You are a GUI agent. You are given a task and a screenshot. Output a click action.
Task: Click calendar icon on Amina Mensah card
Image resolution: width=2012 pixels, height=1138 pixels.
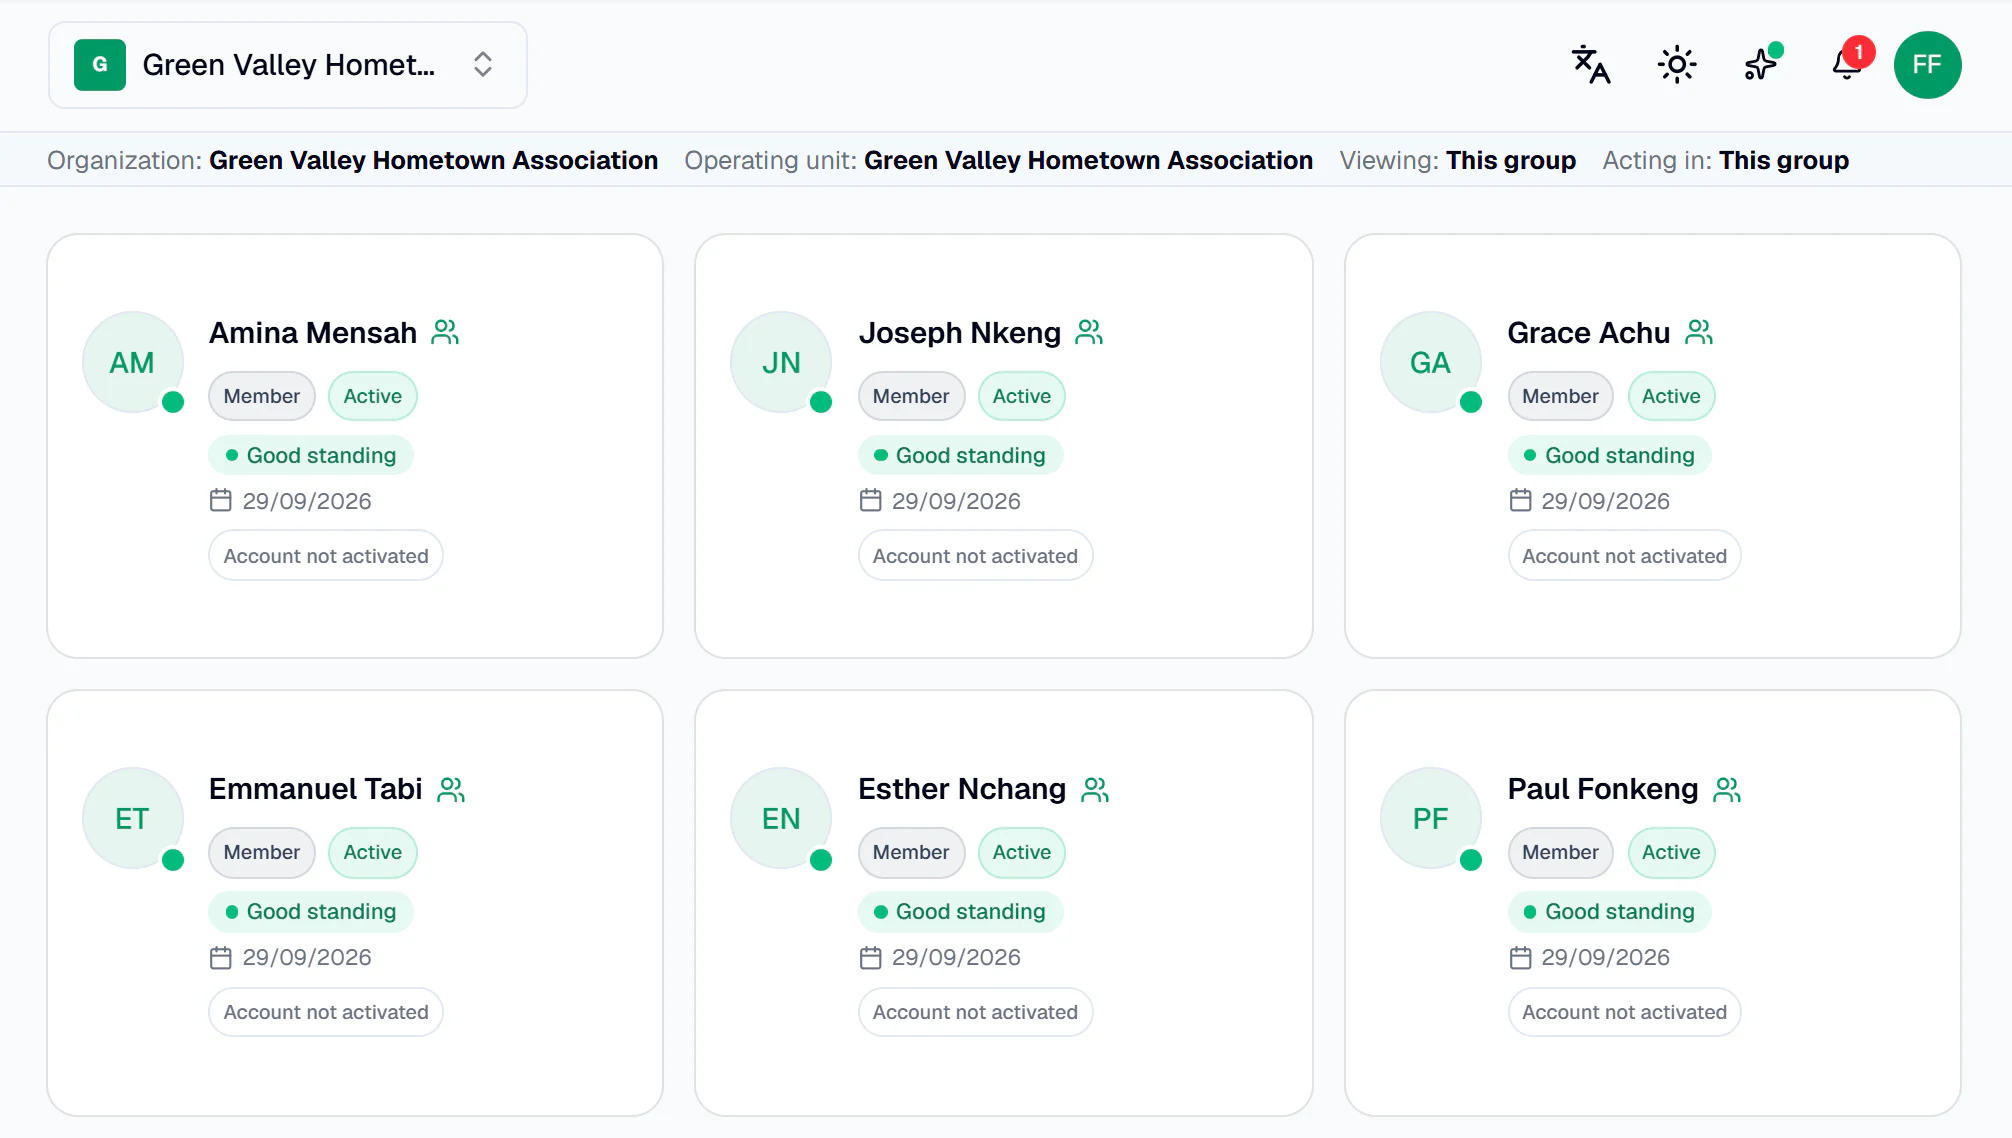(x=221, y=500)
